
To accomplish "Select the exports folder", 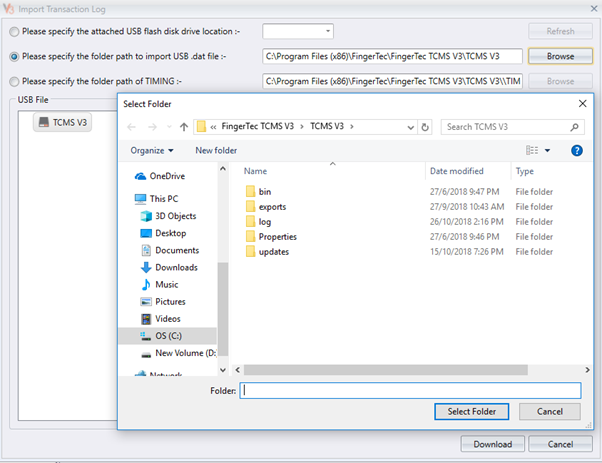I will tap(266, 207).
